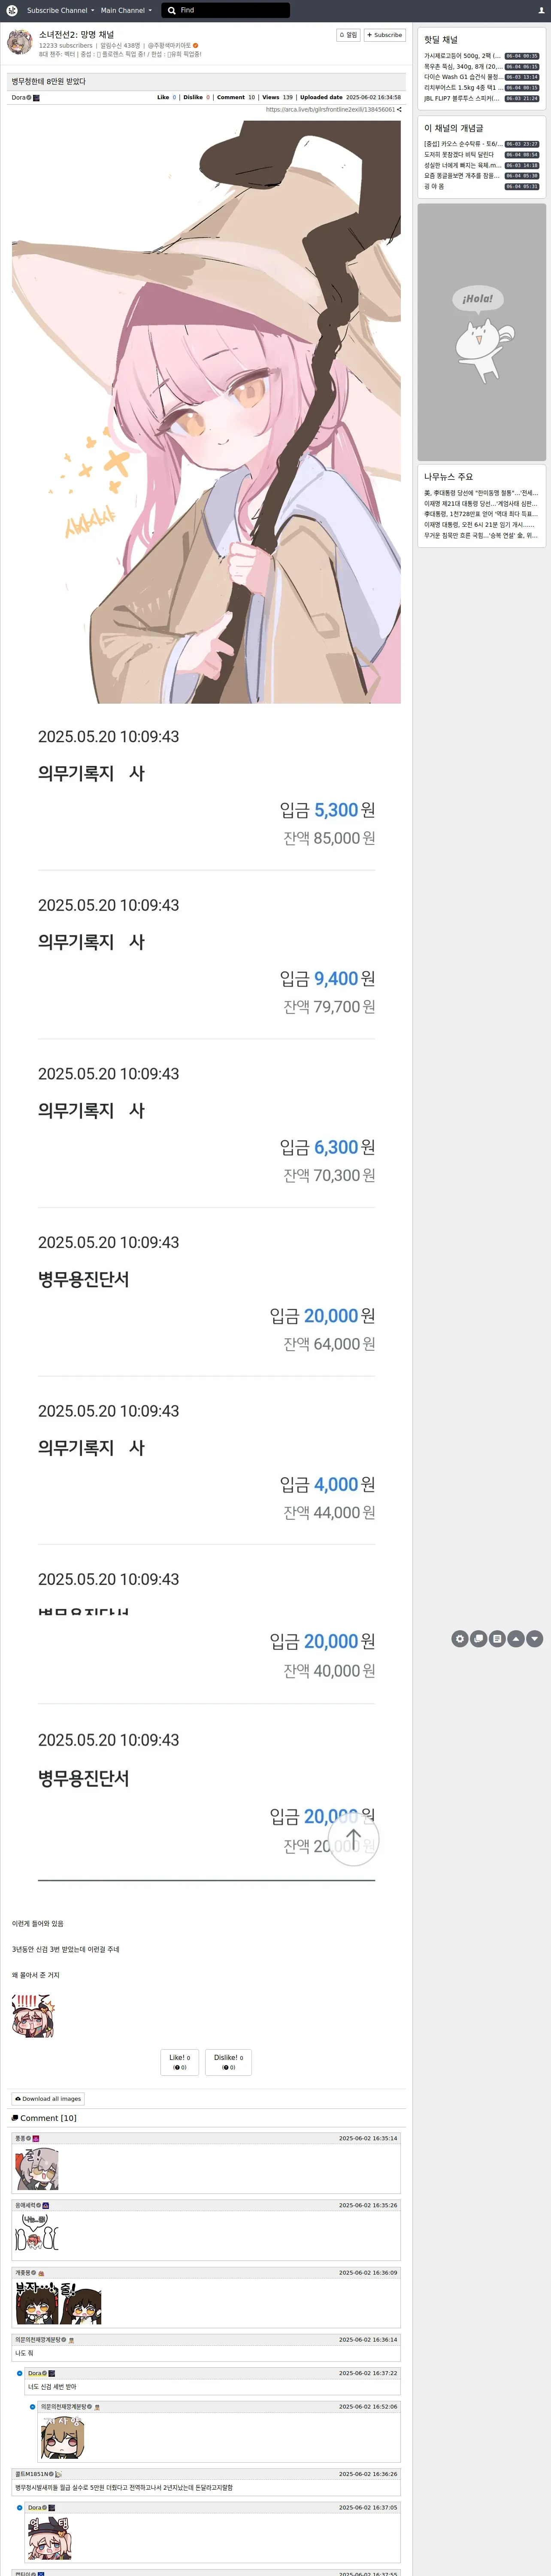Viewport: 551px width, 2576px height.
Task: Subscribe to the 소녀전선2 channel
Action: pyautogui.click(x=384, y=35)
